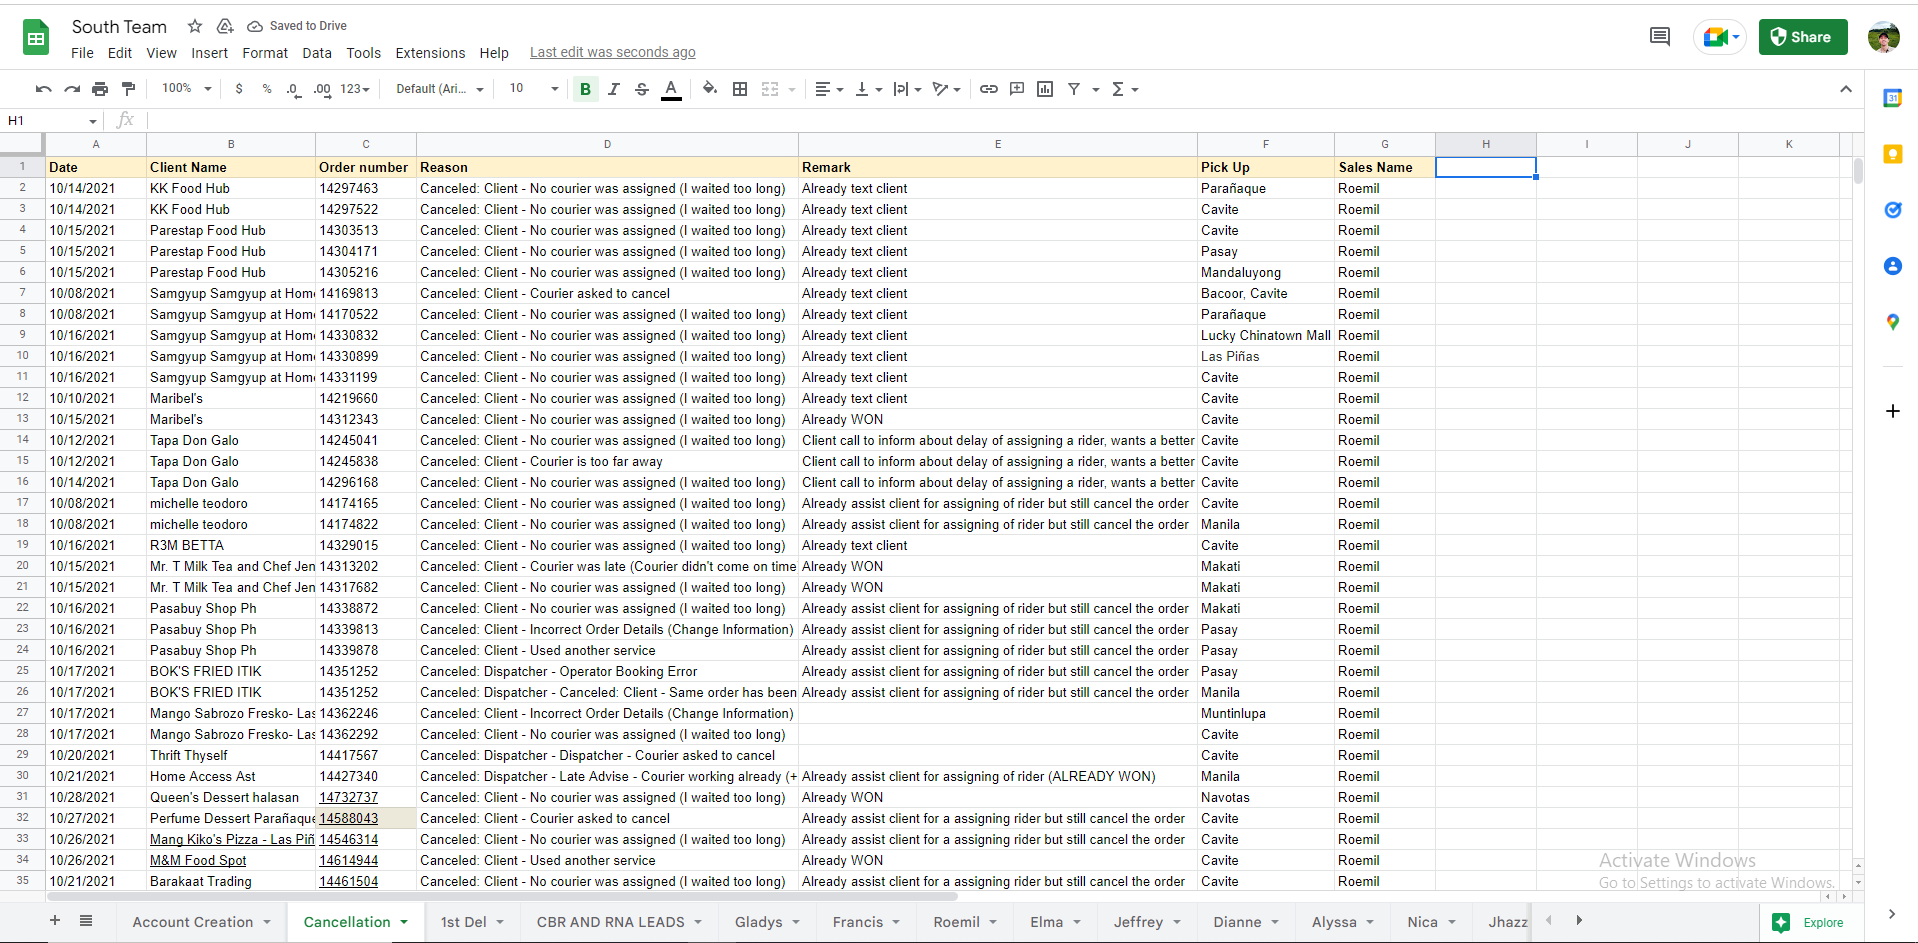The image size is (1918, 943).
Task: Get add-ons with the plus icon
Action: 1892,411
